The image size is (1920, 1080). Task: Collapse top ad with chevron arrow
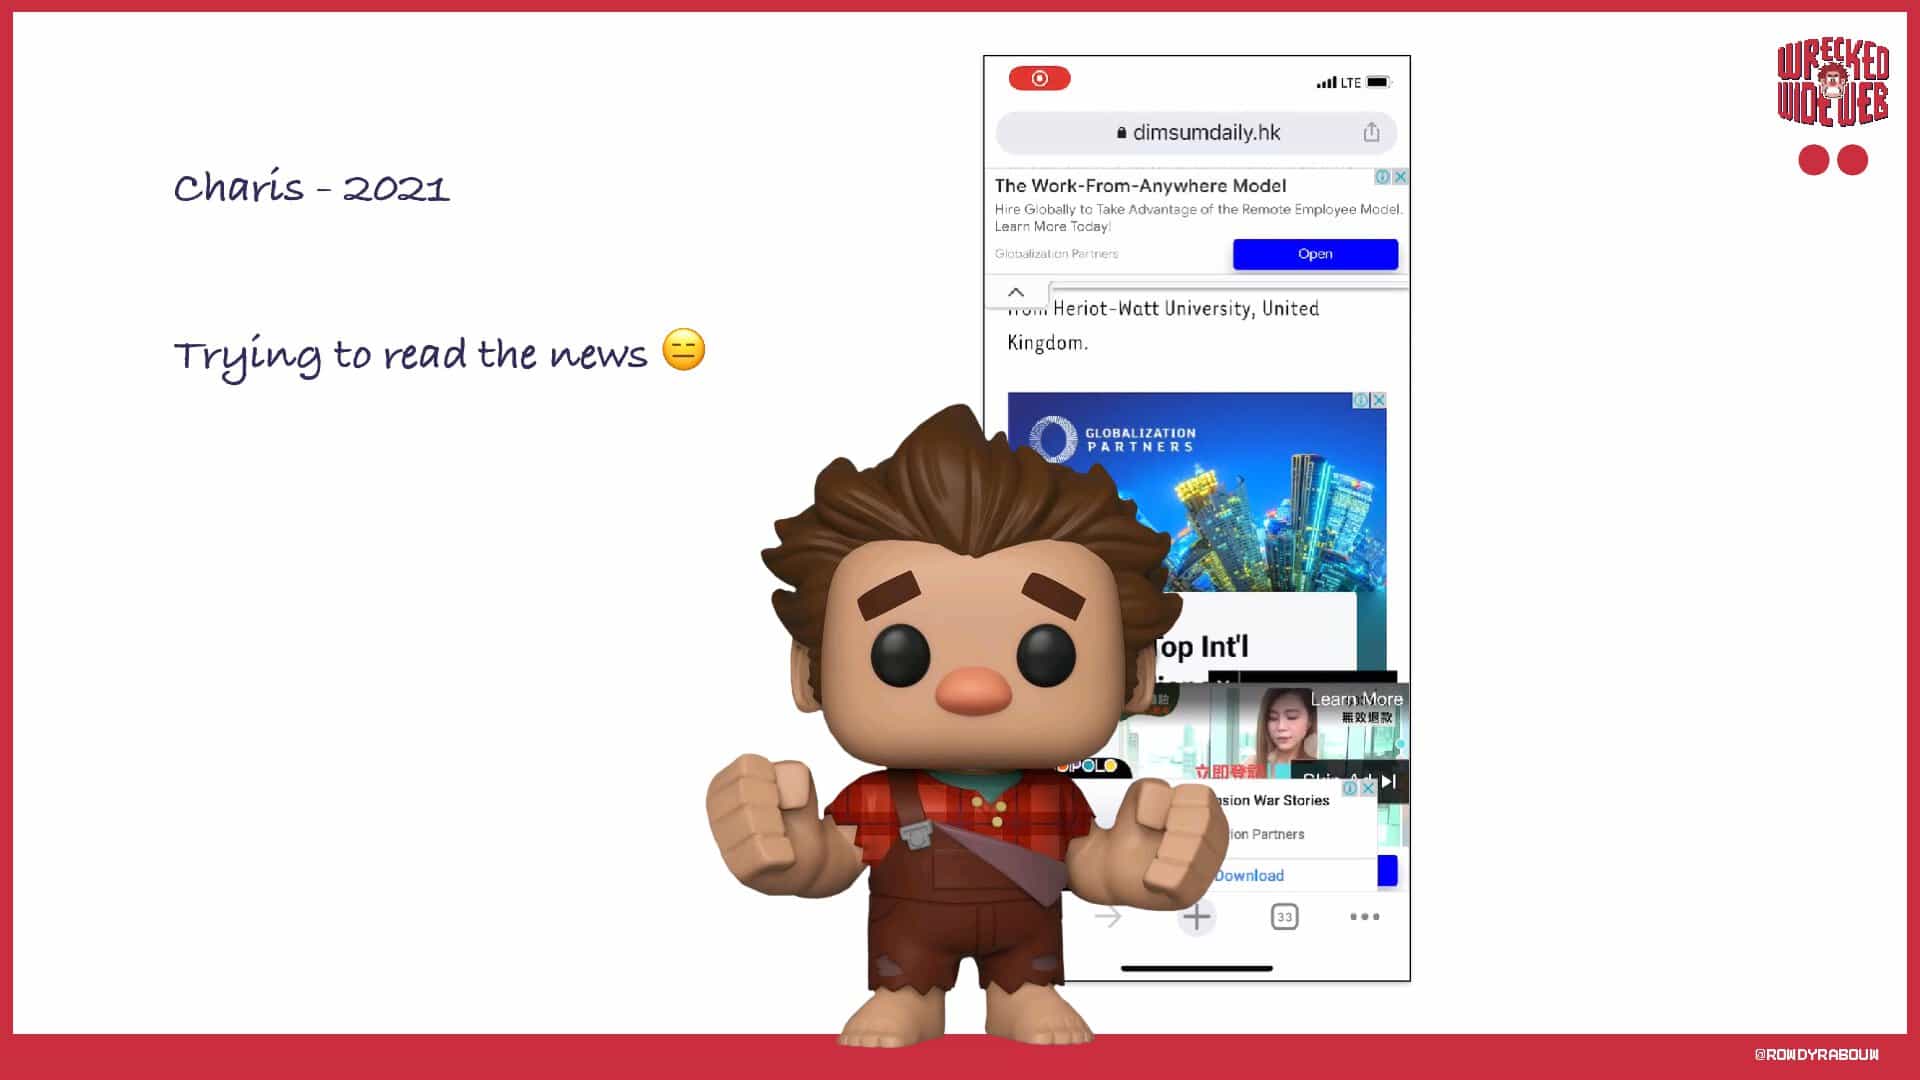tap(1016, 292)
